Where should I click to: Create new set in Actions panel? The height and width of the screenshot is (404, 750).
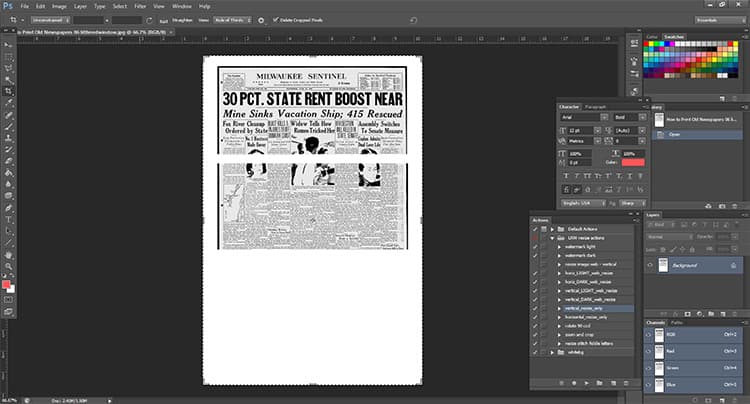point(599,383)
